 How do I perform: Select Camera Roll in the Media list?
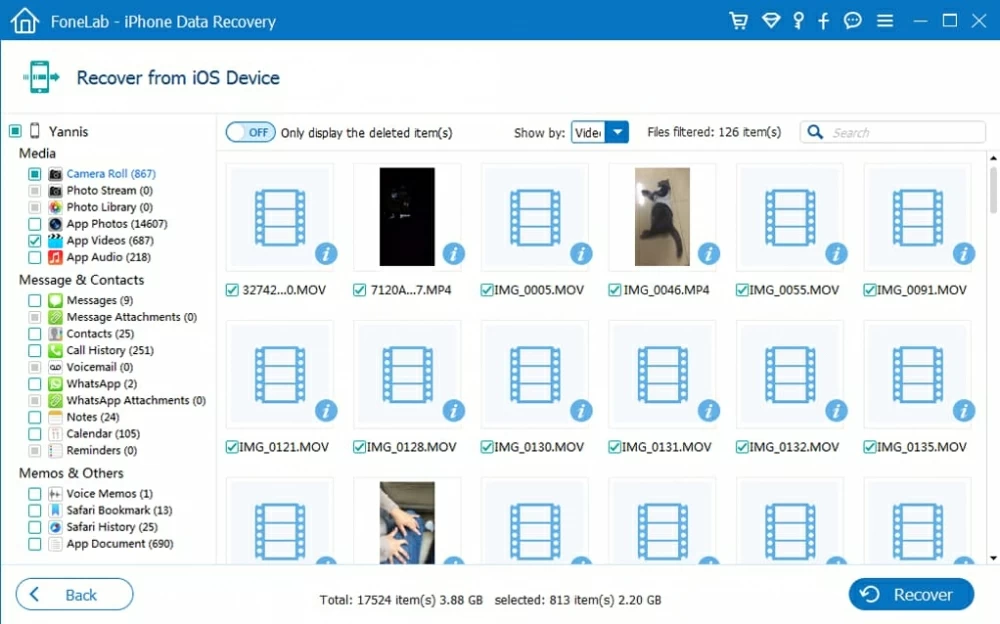tap(110, 174)
